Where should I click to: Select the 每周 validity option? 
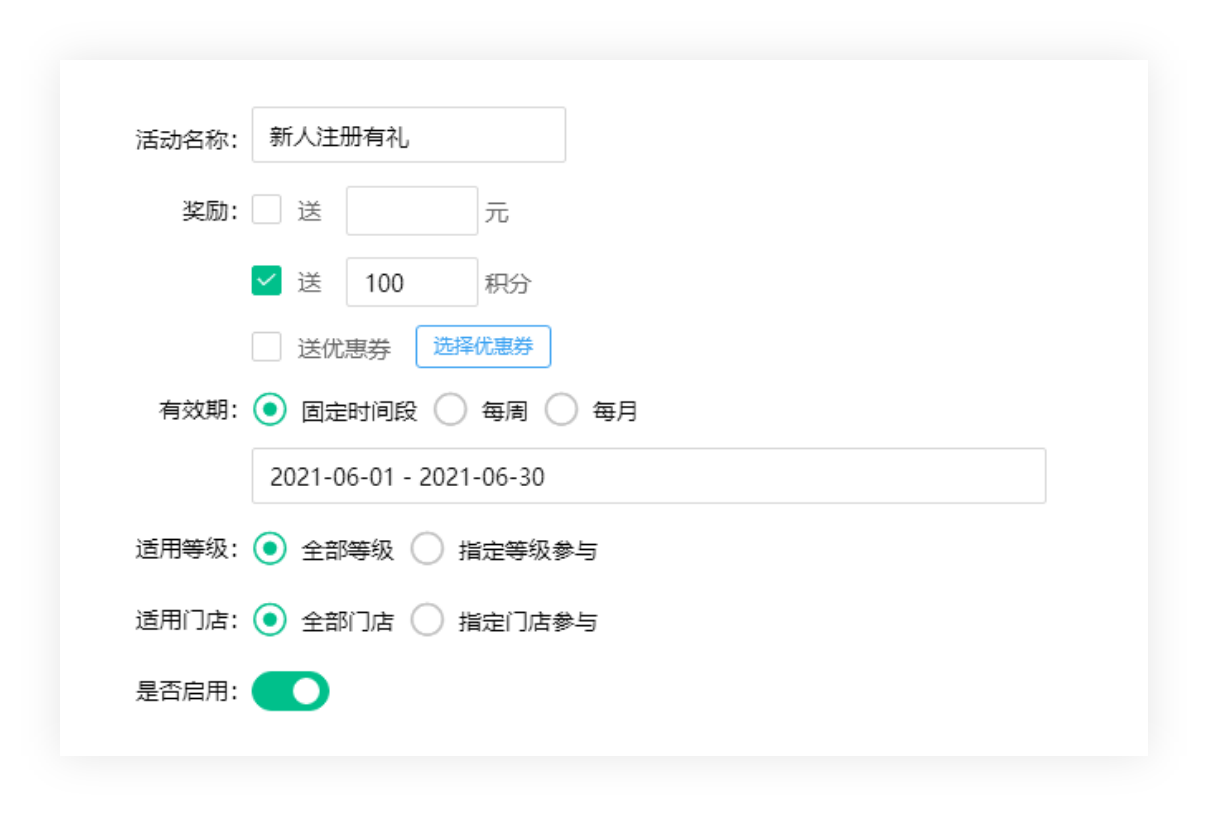[451, 410]
